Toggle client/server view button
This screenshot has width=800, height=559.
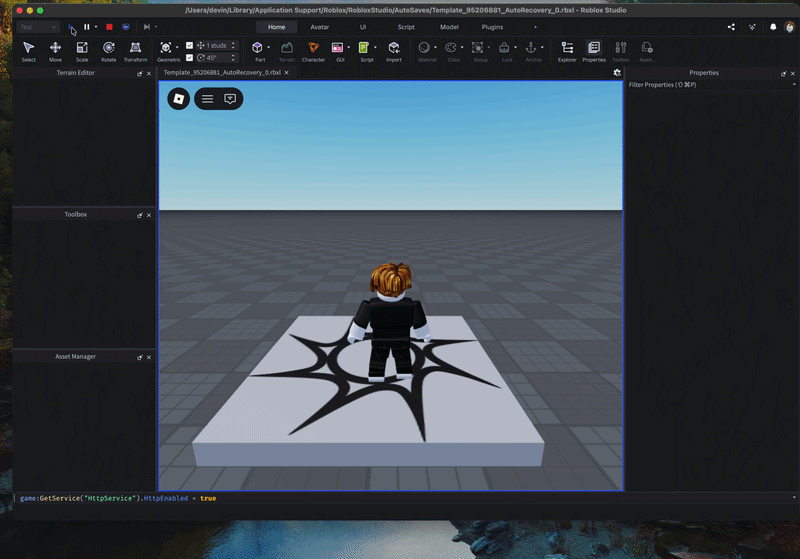pyautogui.click(x=126, y=27)
